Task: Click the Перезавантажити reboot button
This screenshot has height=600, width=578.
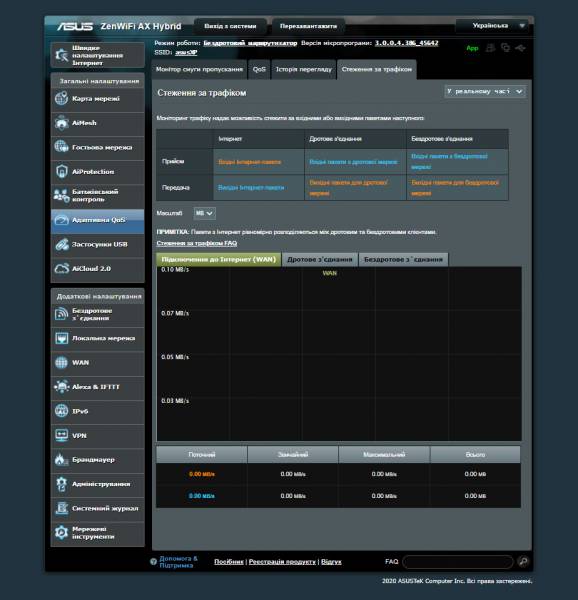Action: pos(308,26)
